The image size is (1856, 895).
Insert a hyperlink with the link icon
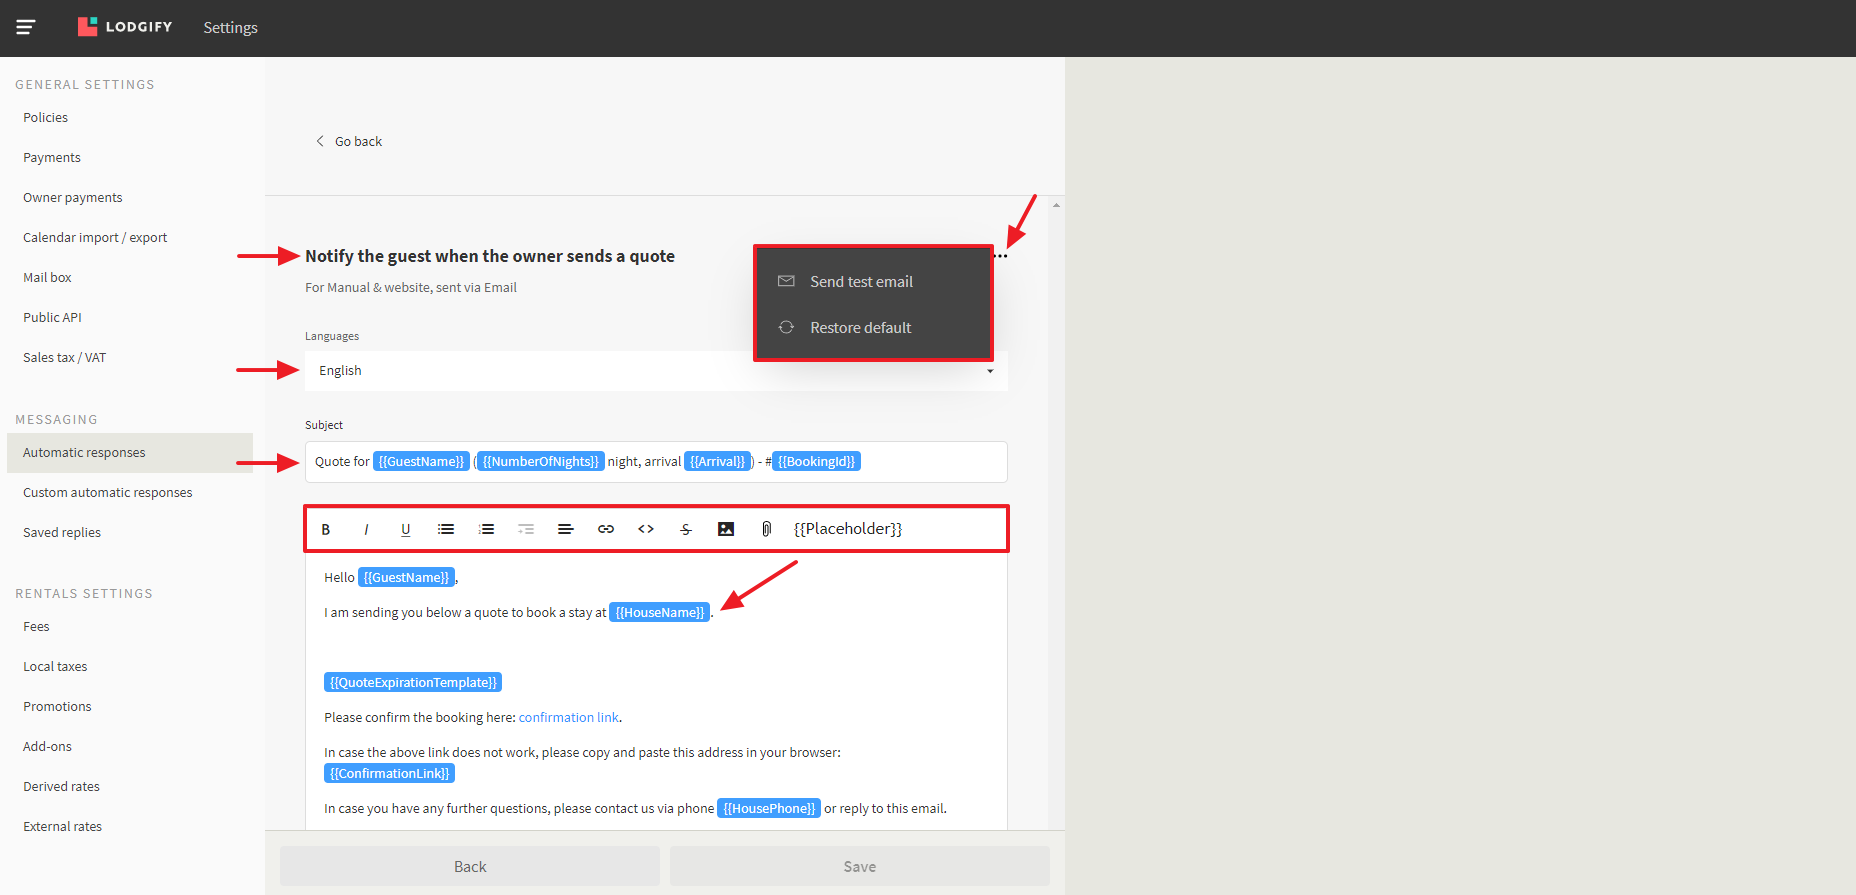[606, 529]
